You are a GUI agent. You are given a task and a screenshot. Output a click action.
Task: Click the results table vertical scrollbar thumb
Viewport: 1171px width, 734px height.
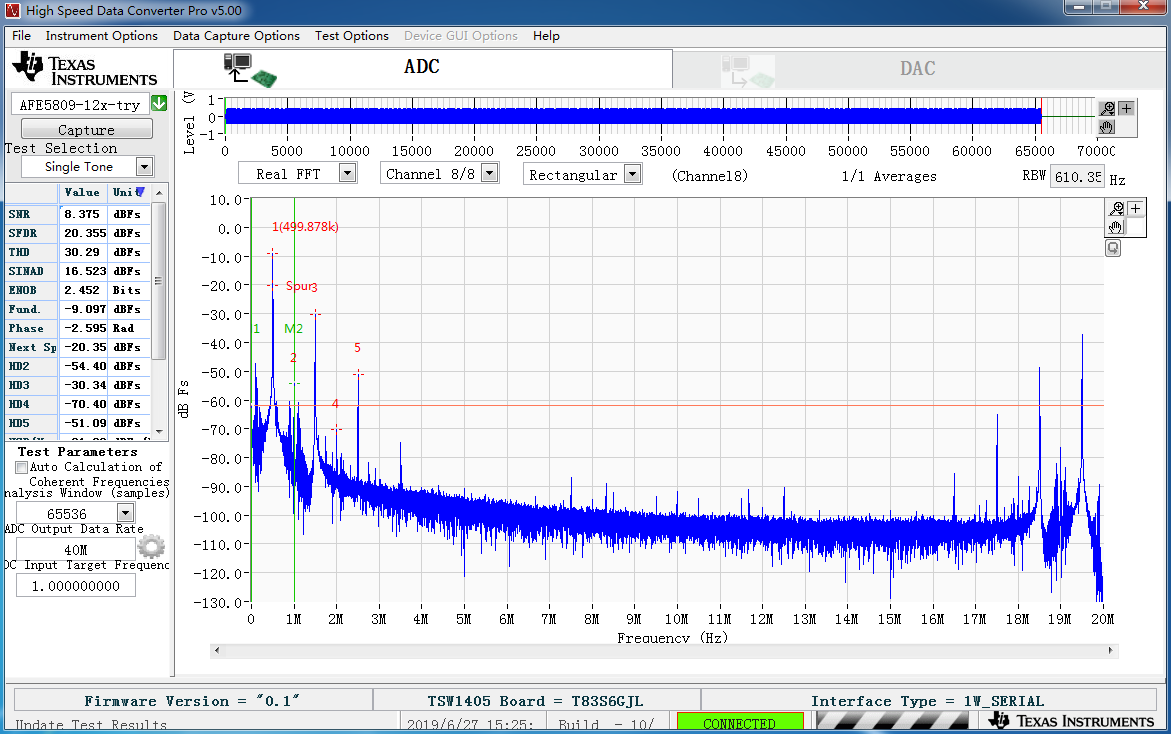(x=159, y=280)
